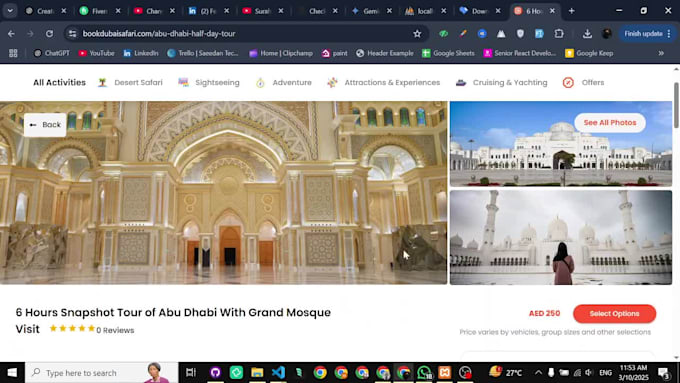
Task: Open File Explorer from taskbar
Action: coord(257,373)
